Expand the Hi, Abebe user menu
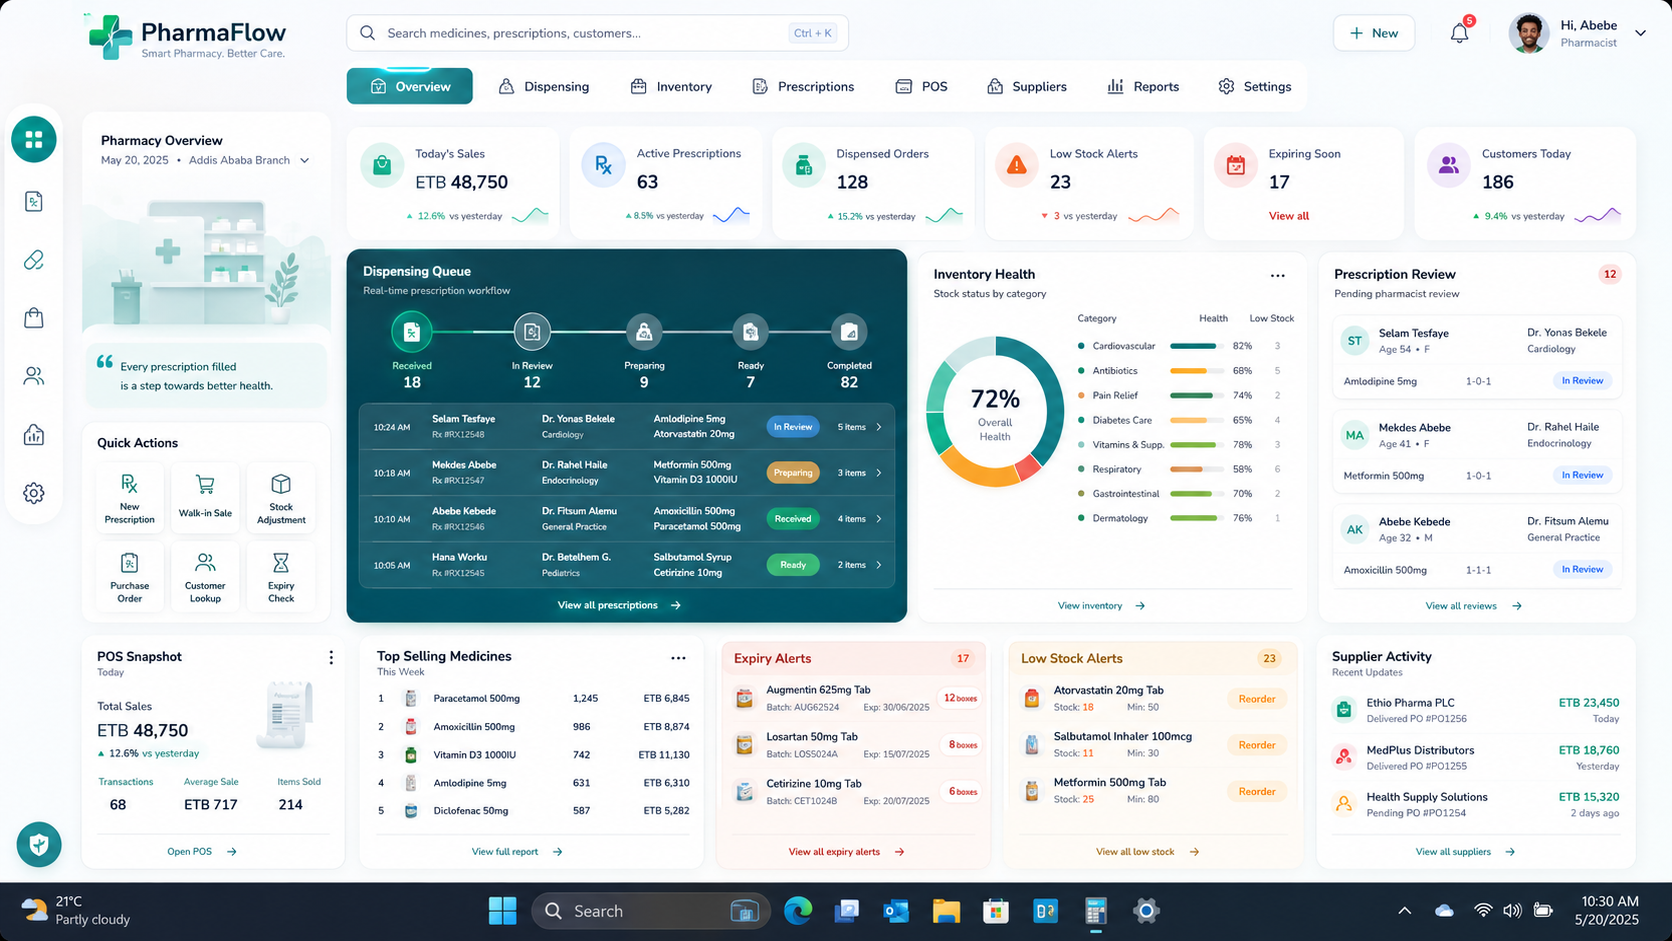The width and height of the screenshot is (1672, 941). [1578, 33]
